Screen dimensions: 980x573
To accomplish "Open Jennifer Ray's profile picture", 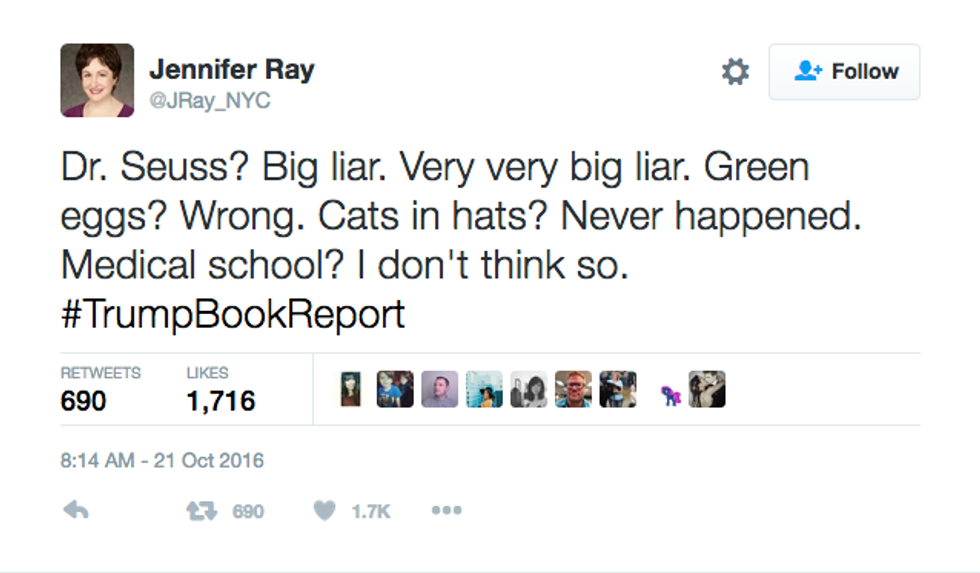I will point(97,80).
